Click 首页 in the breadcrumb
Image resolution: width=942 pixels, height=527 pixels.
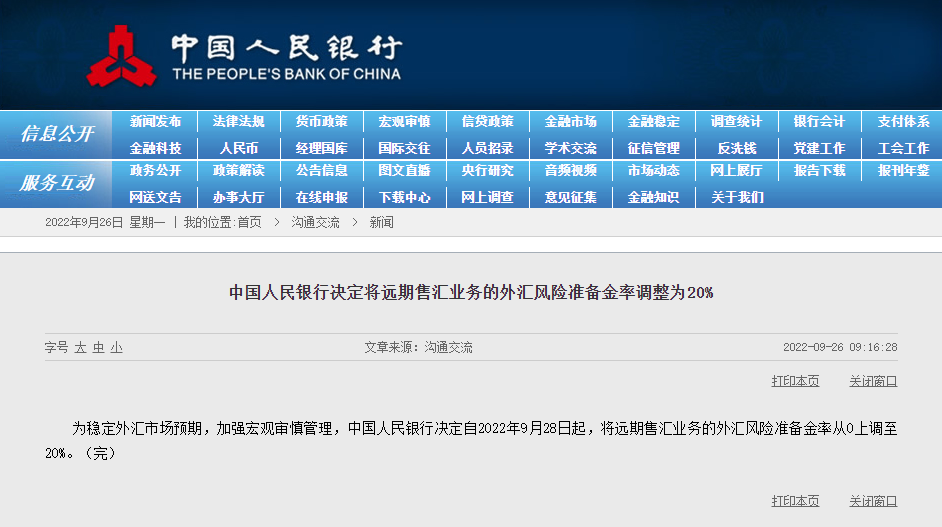click(x=249, y=222)
